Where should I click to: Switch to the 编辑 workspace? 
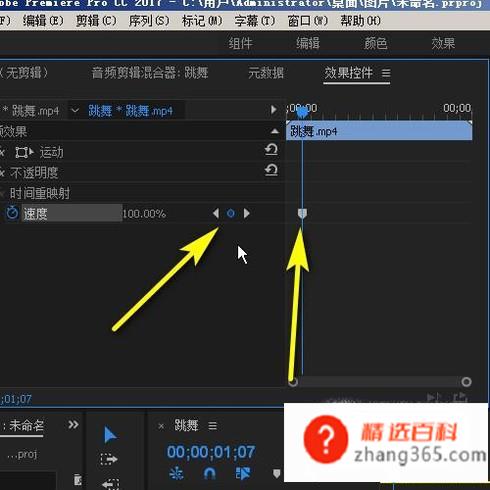(308, 43)
